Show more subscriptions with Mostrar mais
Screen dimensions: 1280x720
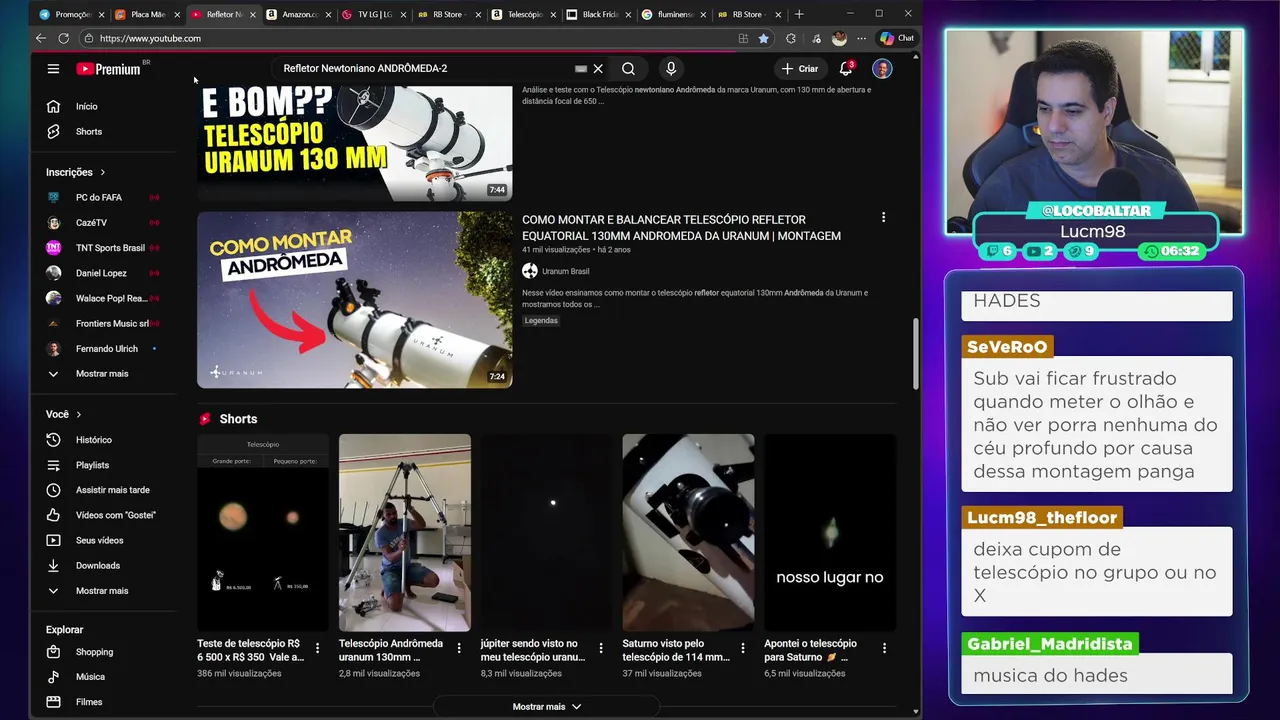click(101, 373)
